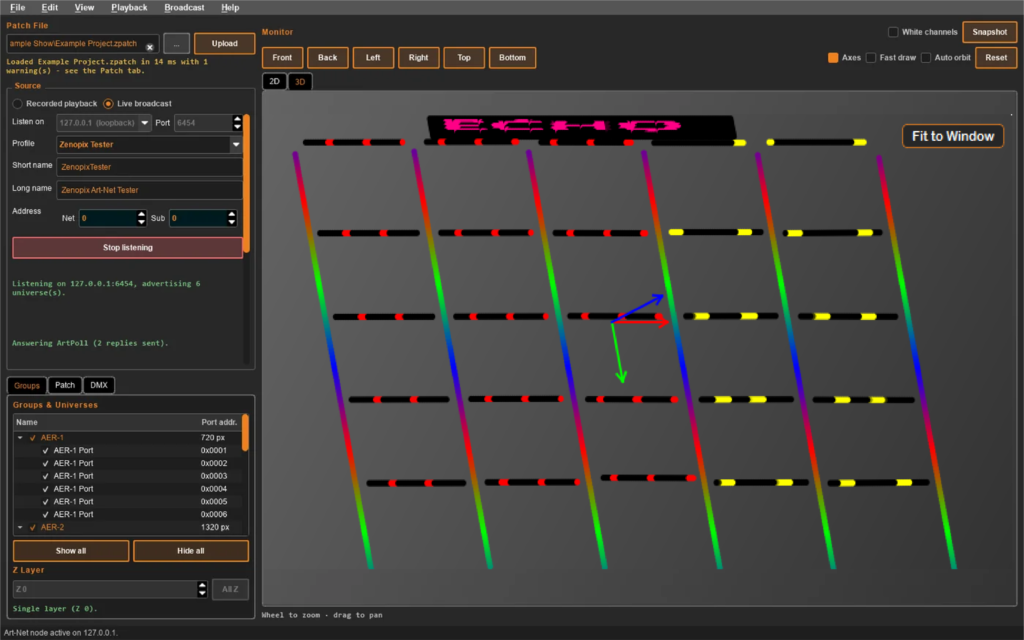Upload the patch file
Screen dimensions: 1024x640
pos(225,43)
